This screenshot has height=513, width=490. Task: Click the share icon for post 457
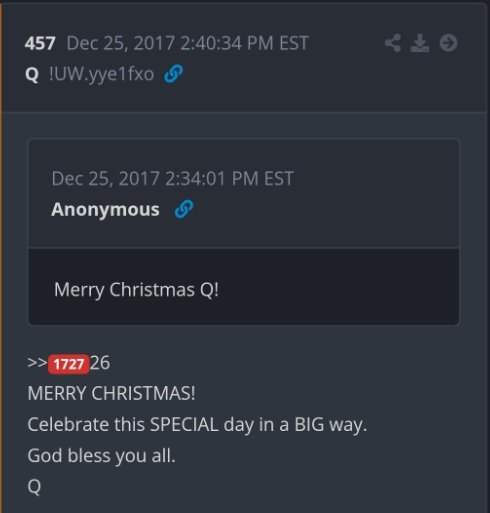[x=393, y=43]
